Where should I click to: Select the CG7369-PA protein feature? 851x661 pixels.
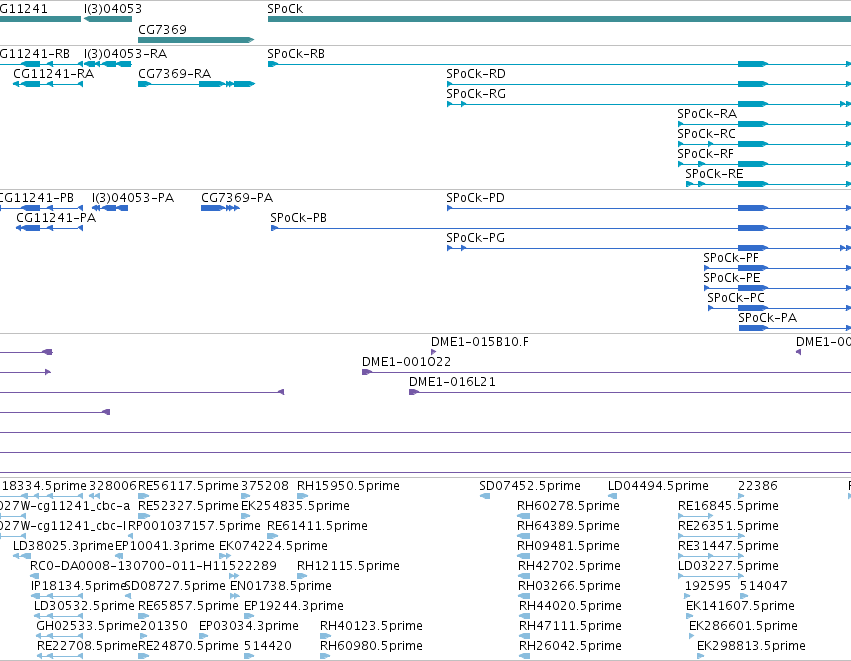[220, 208]
